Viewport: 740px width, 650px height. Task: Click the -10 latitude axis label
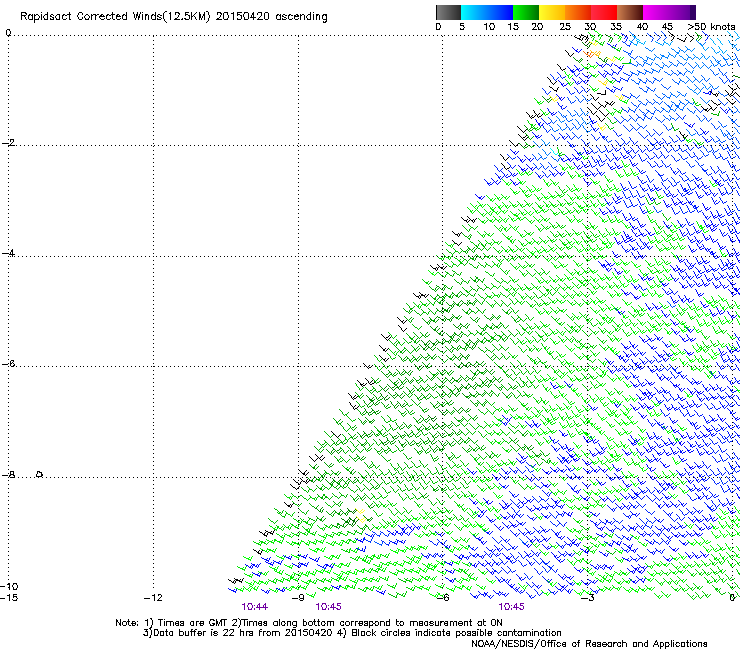(9, 587)
